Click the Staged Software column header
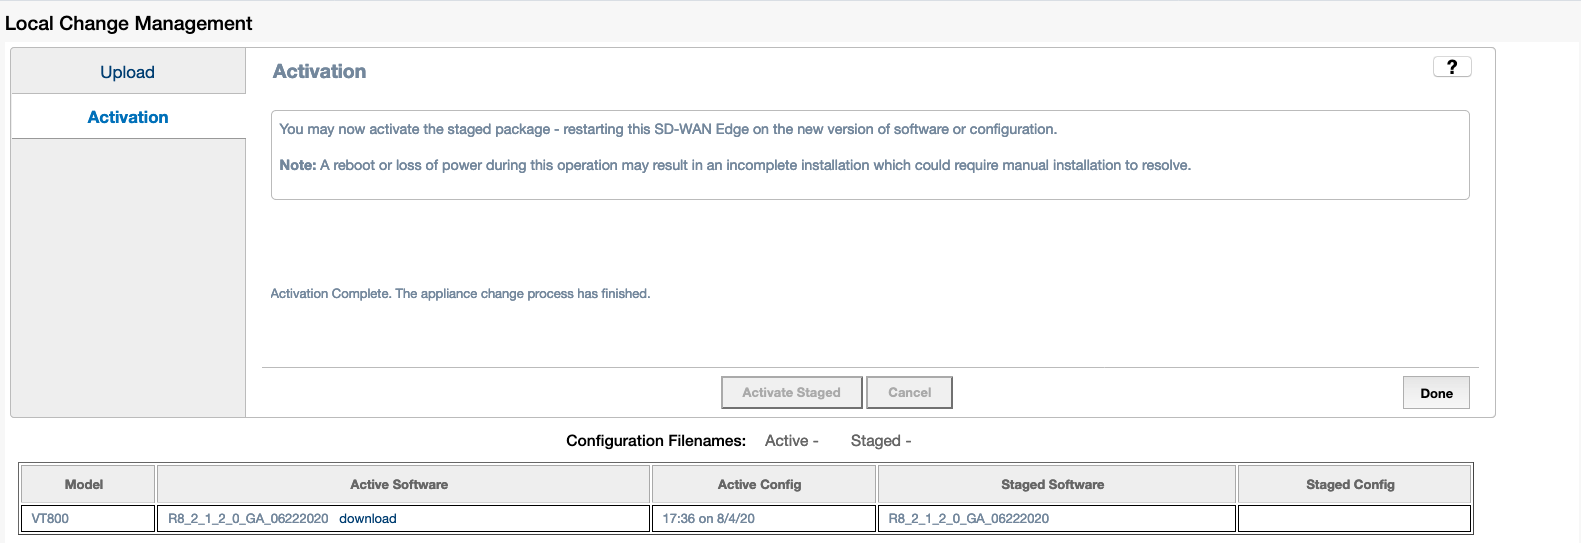This screenshot has height=543, width=1581. click(1052, 485)
